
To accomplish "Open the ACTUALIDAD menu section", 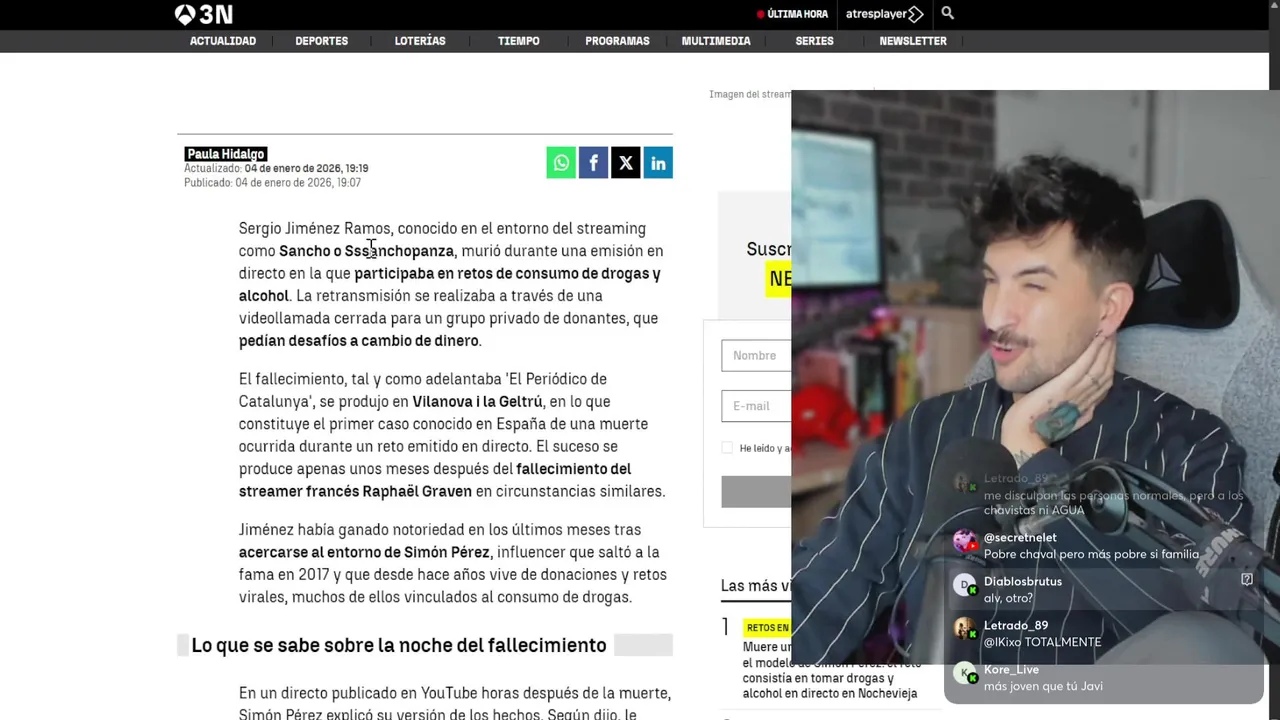I will [223, 41].
